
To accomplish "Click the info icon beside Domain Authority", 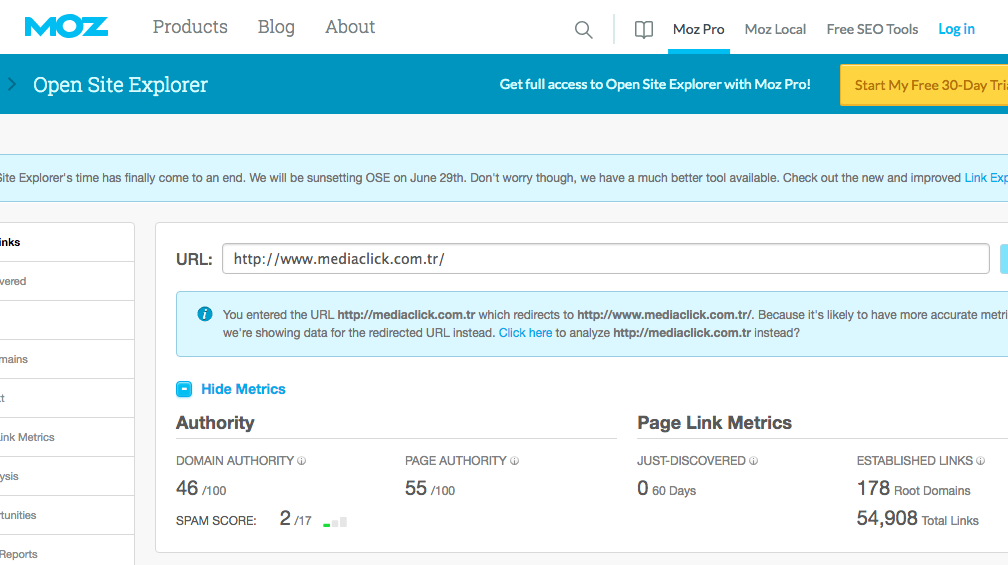I will [302, 461].
